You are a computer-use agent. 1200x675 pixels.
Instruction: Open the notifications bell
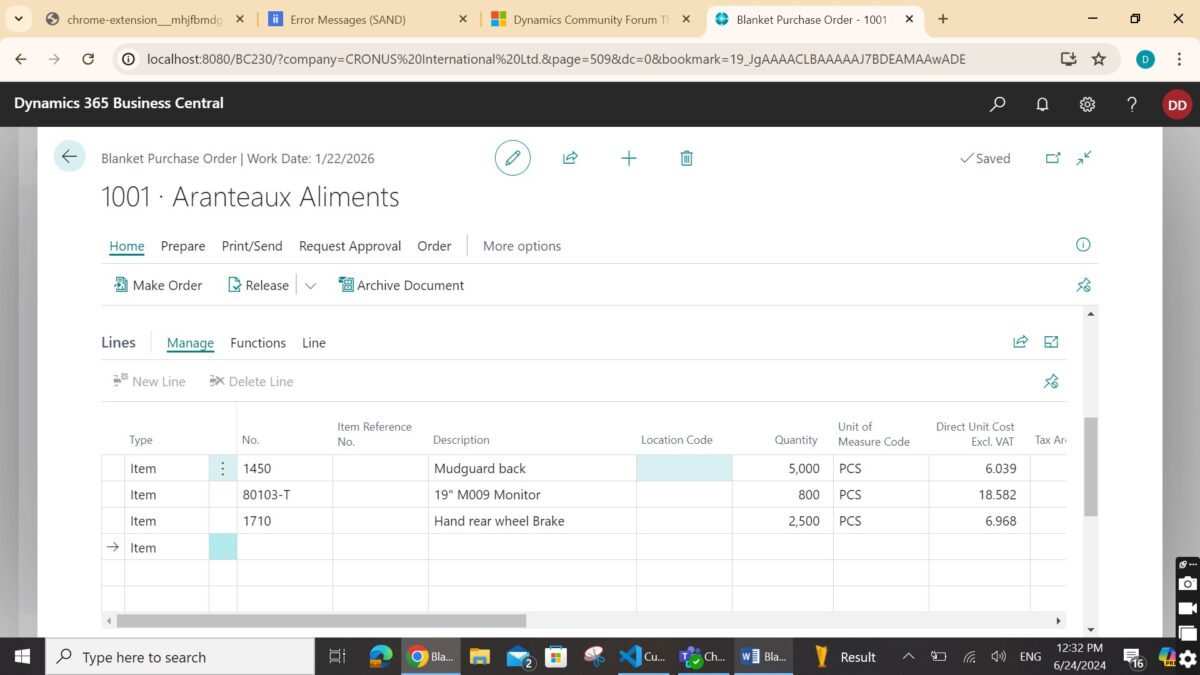point(1042,104)
